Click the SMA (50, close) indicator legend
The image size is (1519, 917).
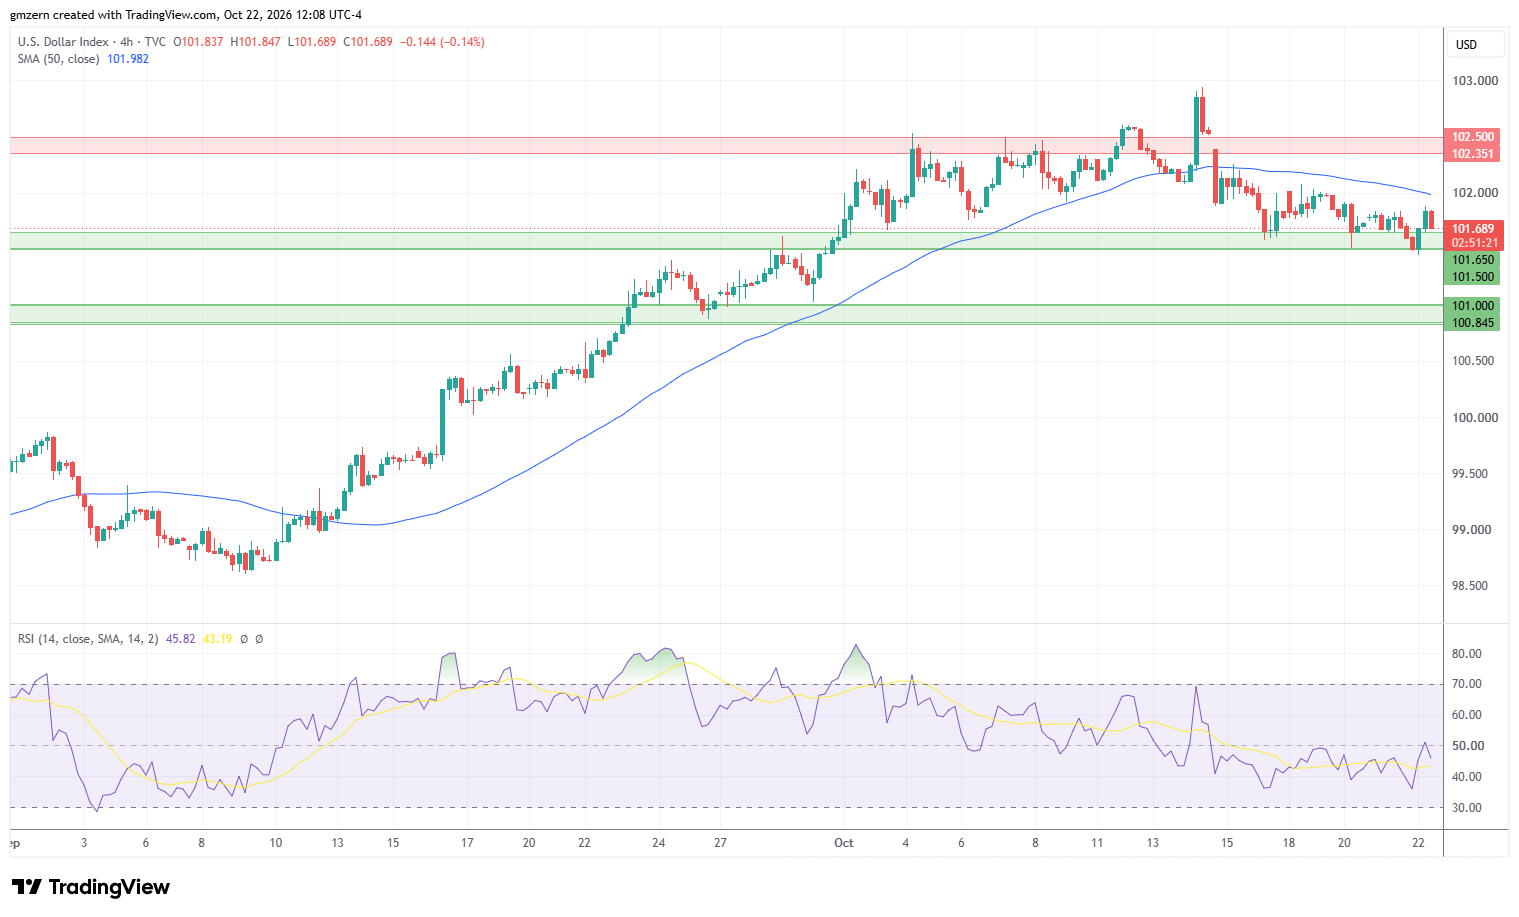(58, 59)
